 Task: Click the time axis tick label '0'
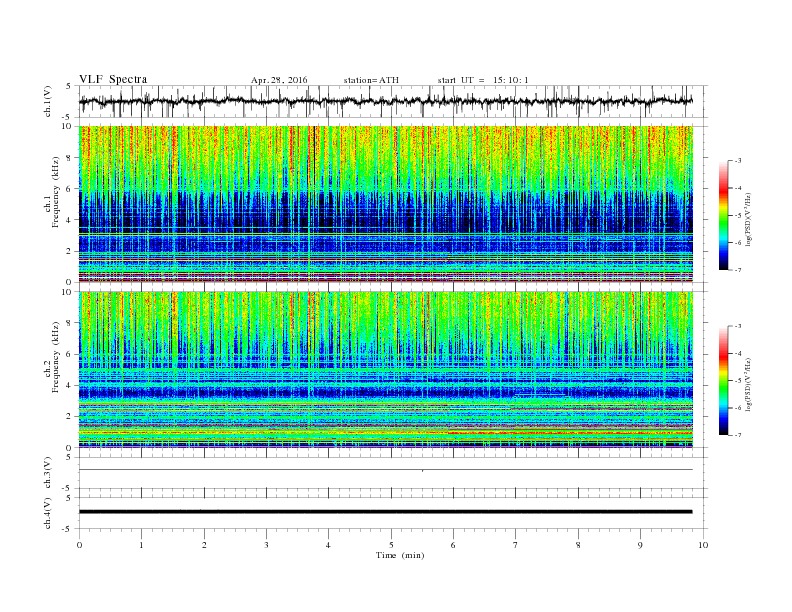click(79, 545)
